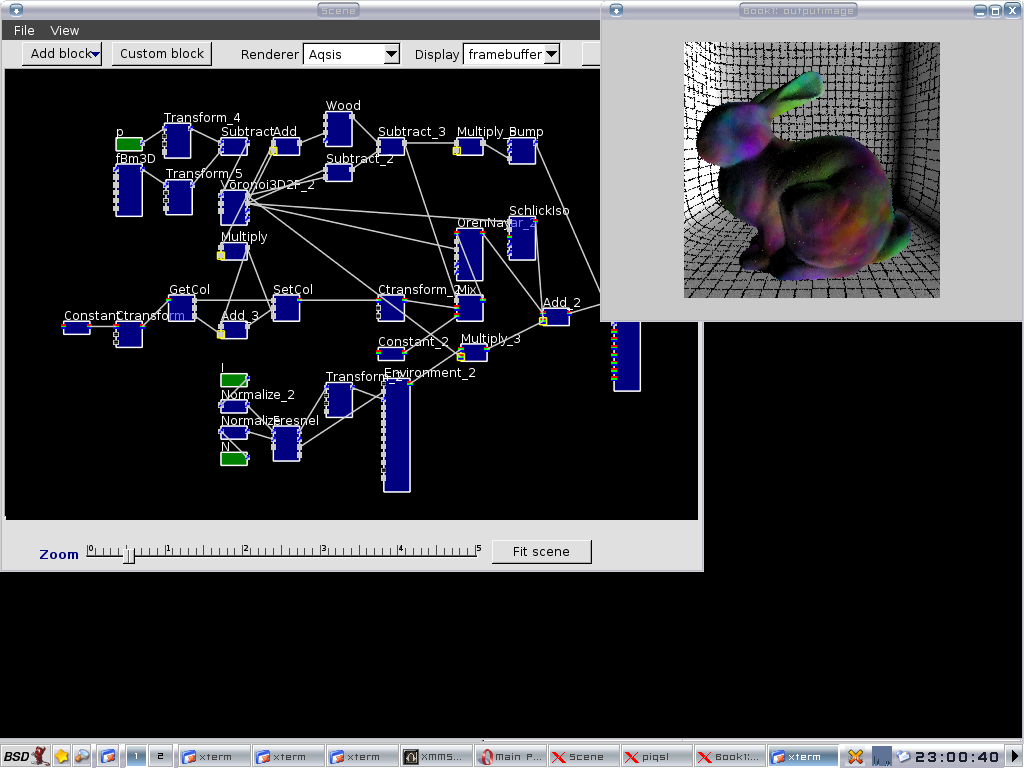Select the OrenNayar shading block
The width and height of the screenshot is (1024, 768).
point(470,255)
